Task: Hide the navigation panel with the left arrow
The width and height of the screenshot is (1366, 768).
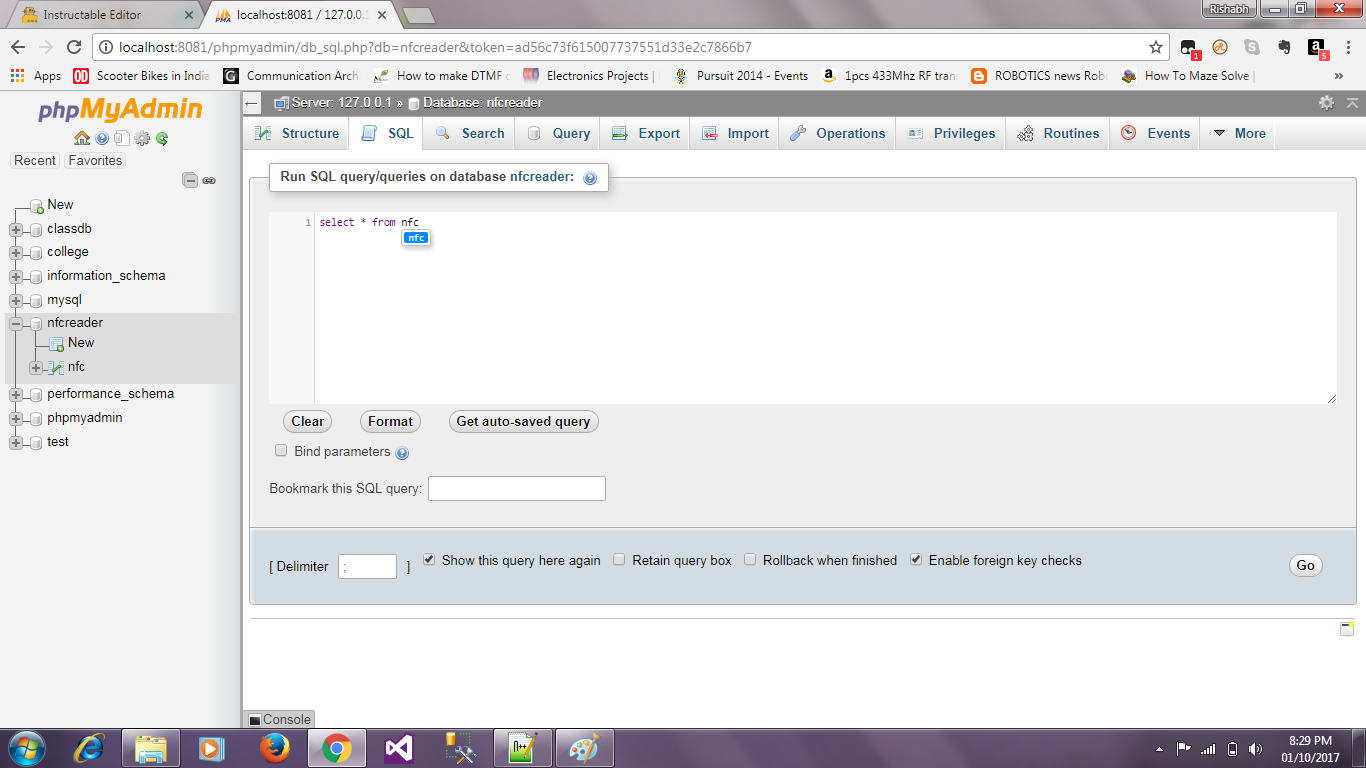Action: [x=252, y=103]
